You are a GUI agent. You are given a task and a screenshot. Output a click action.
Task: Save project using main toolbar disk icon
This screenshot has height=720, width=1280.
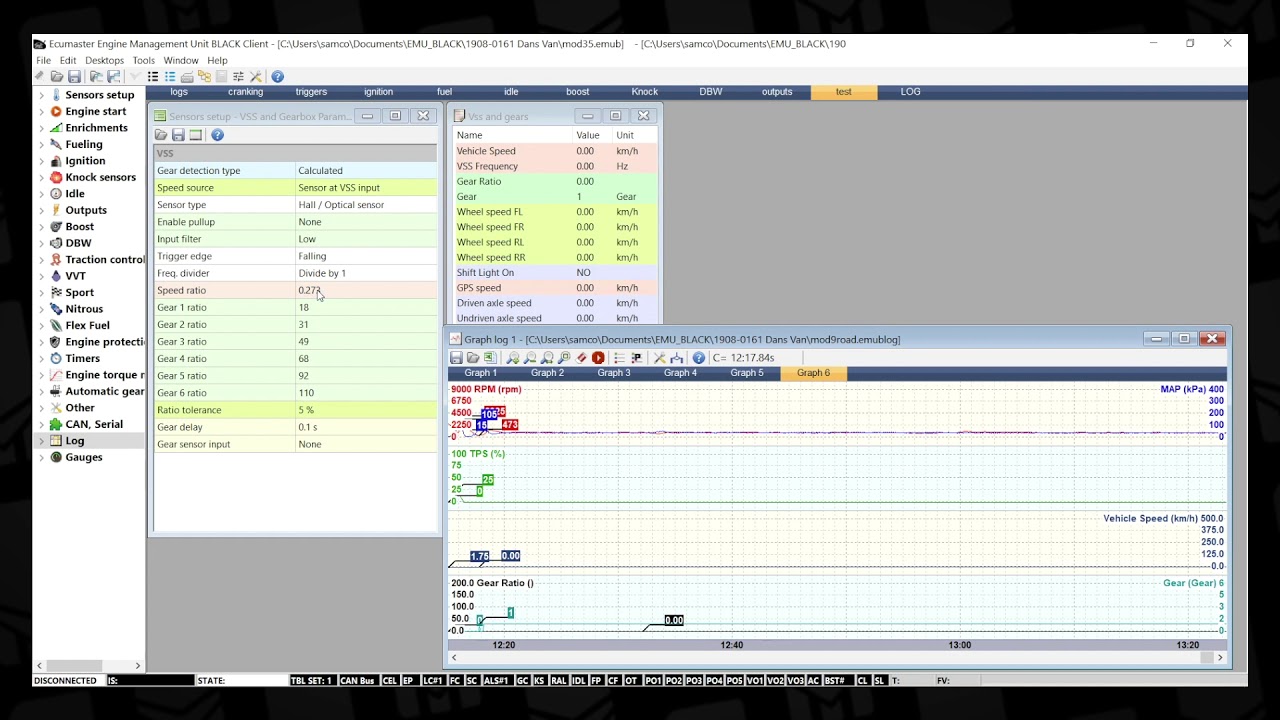74,77
